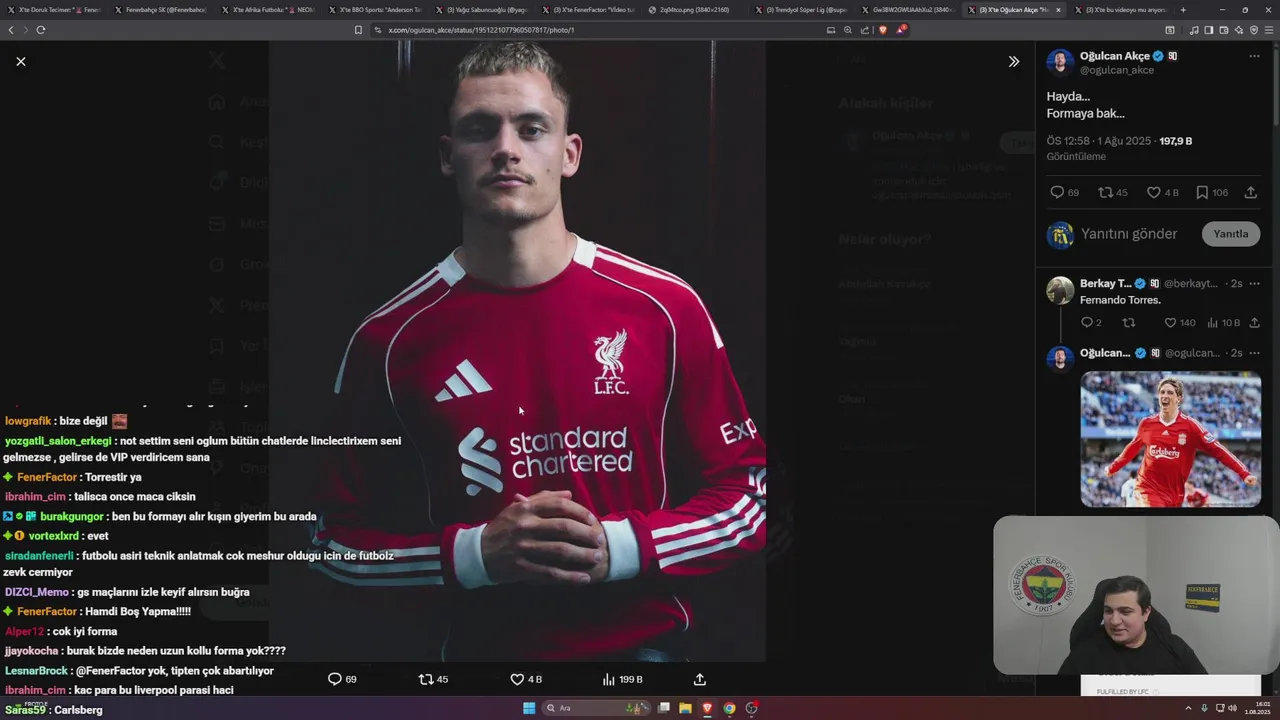Open more options on Oğulcan Akçe's post
1280x720 pixels.
[1254, 56]
